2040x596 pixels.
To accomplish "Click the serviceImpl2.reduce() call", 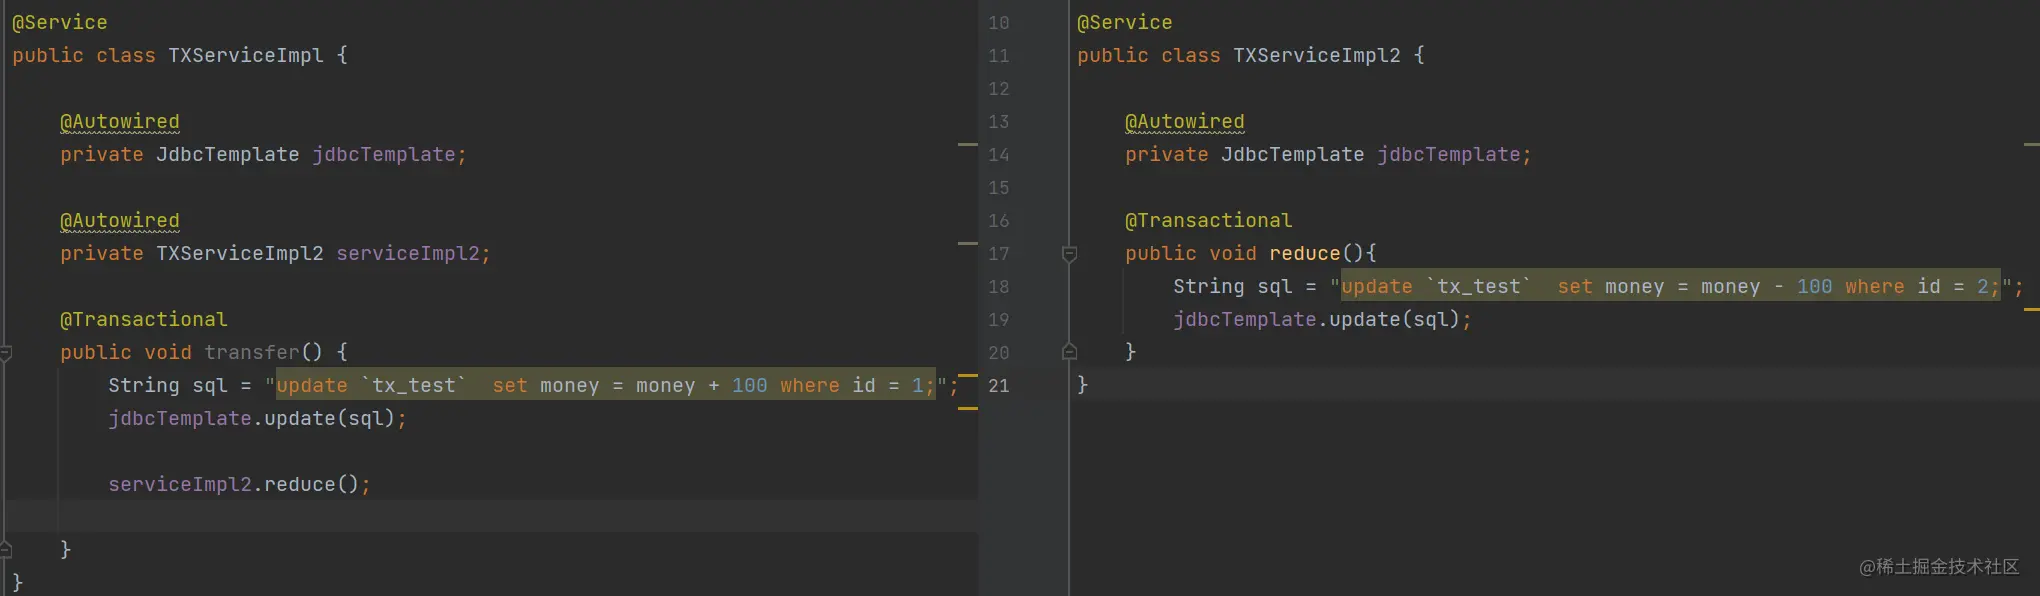I will click(x=239, y=485).
